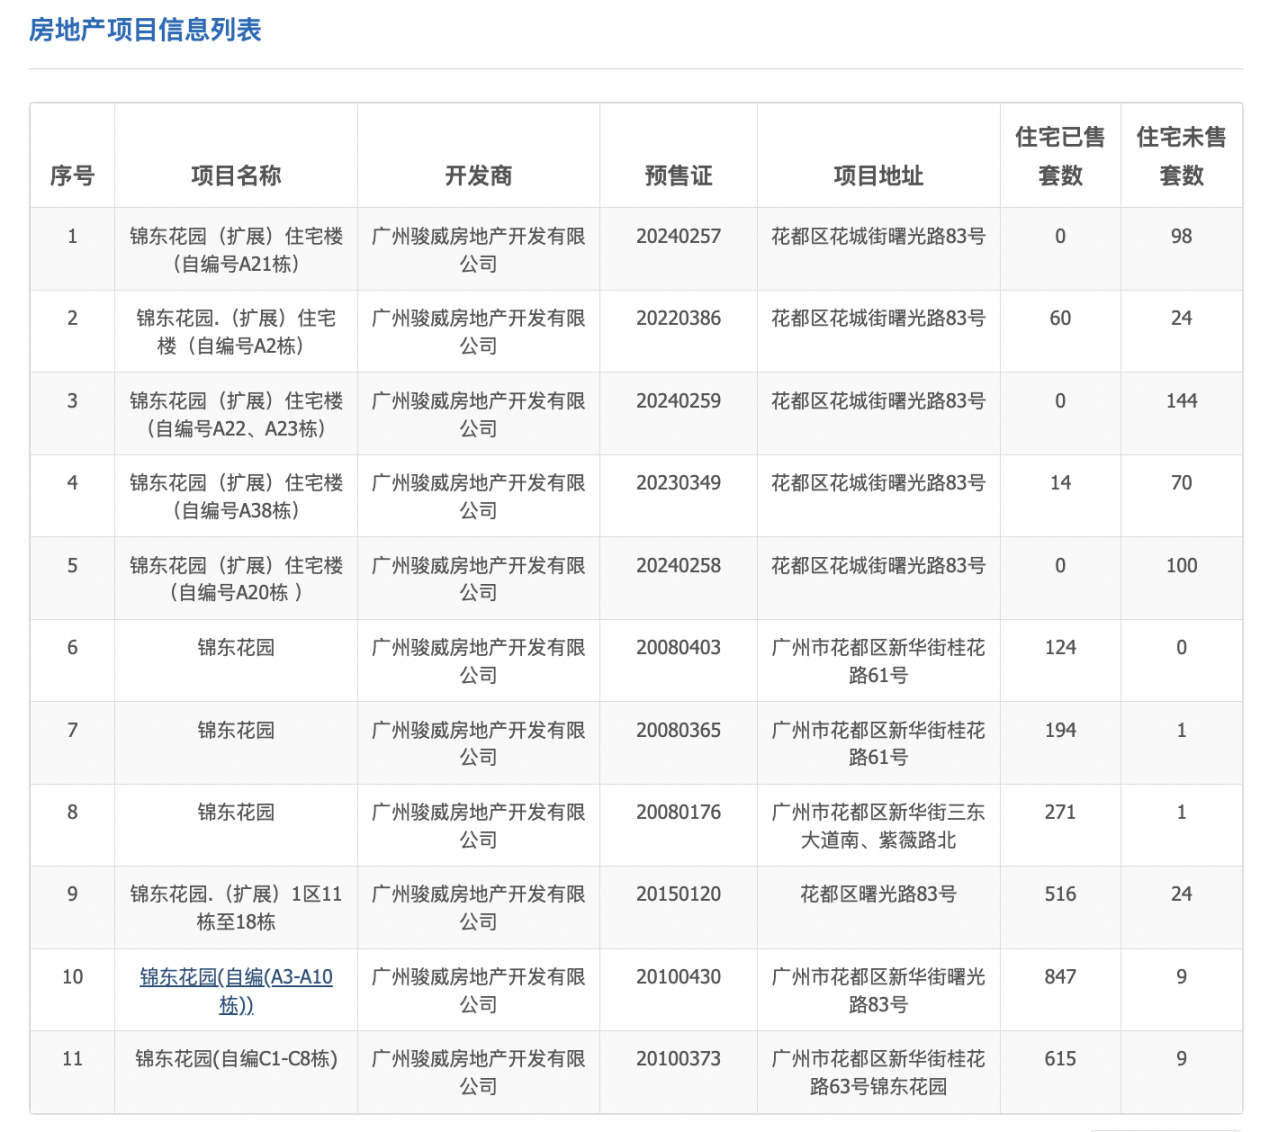Click 锦东花园 name in row 6
The image size is (1269, 1132).
tap(236, 648)
